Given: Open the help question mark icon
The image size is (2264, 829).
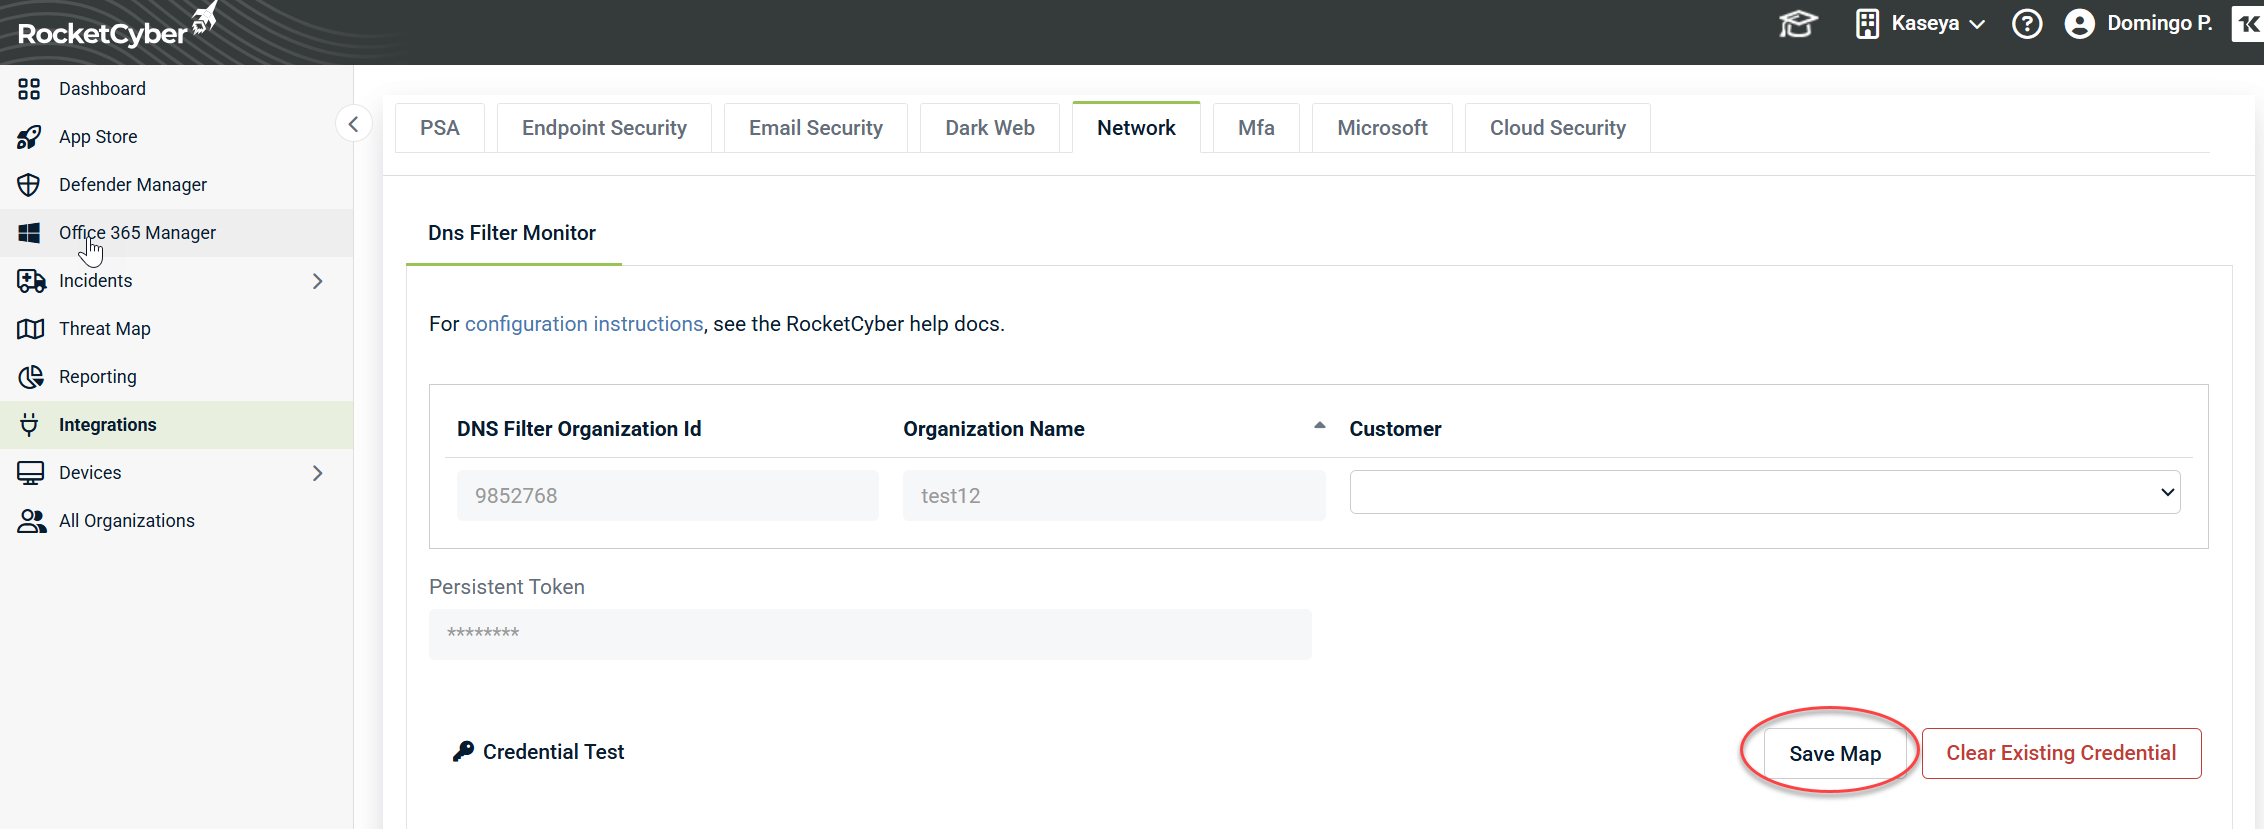Looking at the screenshot, I should tap(2027, 24).
